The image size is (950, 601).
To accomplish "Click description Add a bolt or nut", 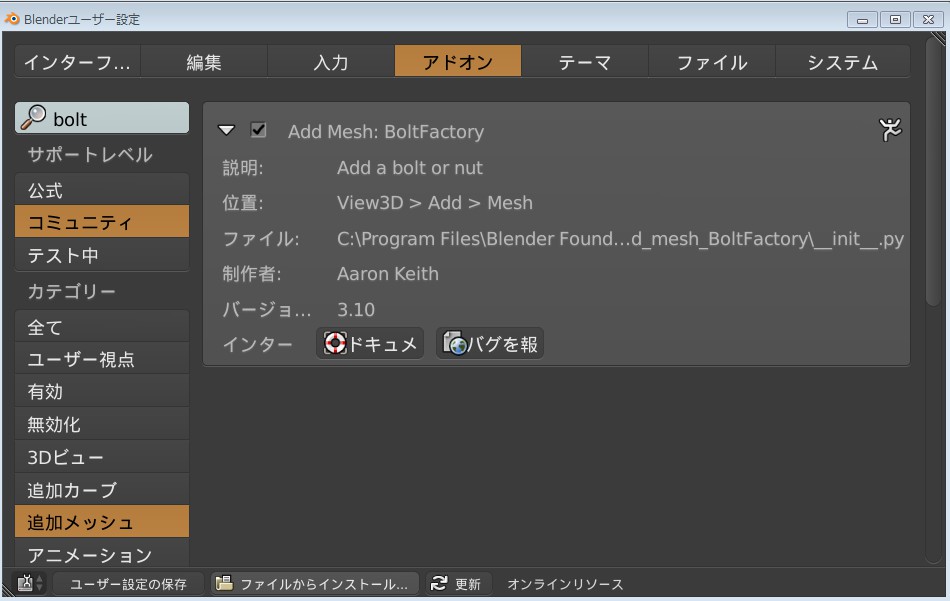I will tap(410, 167).
